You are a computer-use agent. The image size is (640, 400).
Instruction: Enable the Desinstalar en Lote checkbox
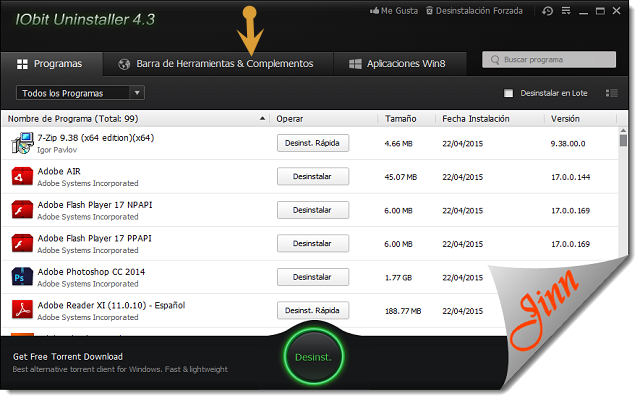click(x=508, y=93)
